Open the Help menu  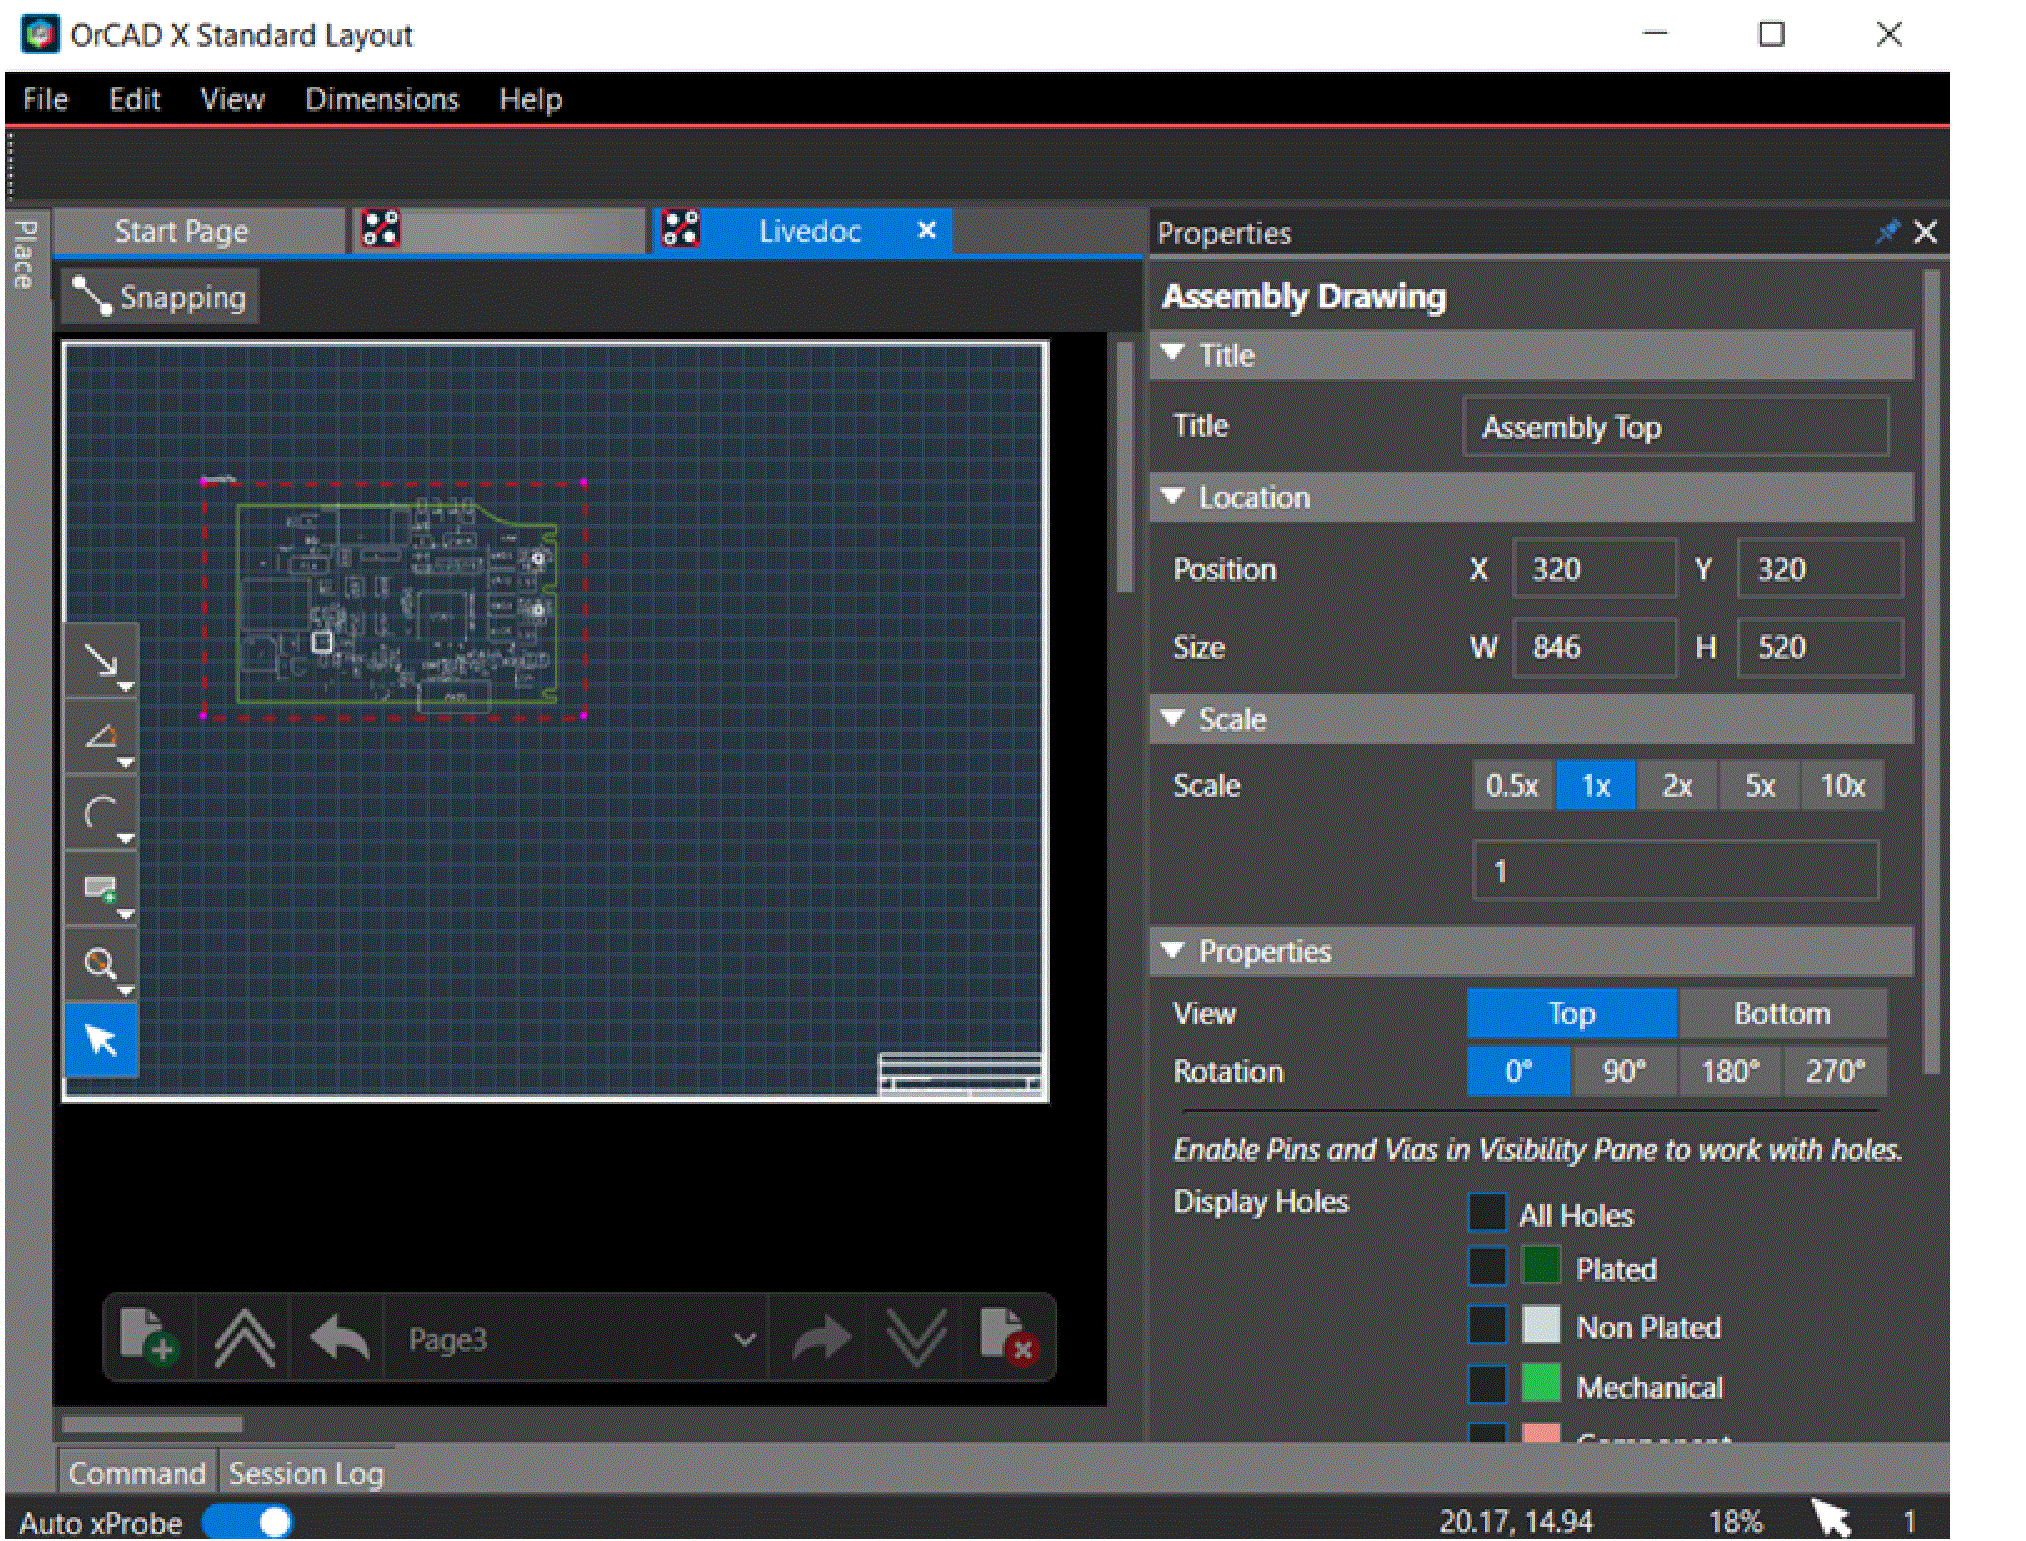(x=530, y=99)
